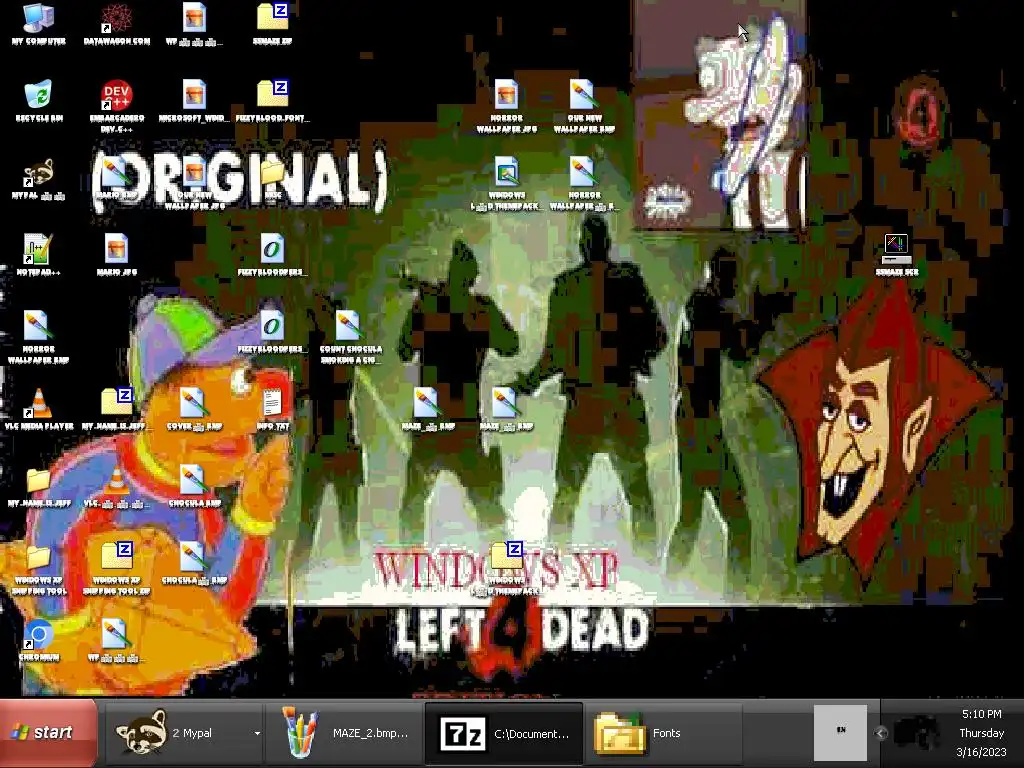The height and width of the screenshot is (768, 1024).
Task: Switch to 7-Zip C:\Document... window
Action: click(504, 733)
